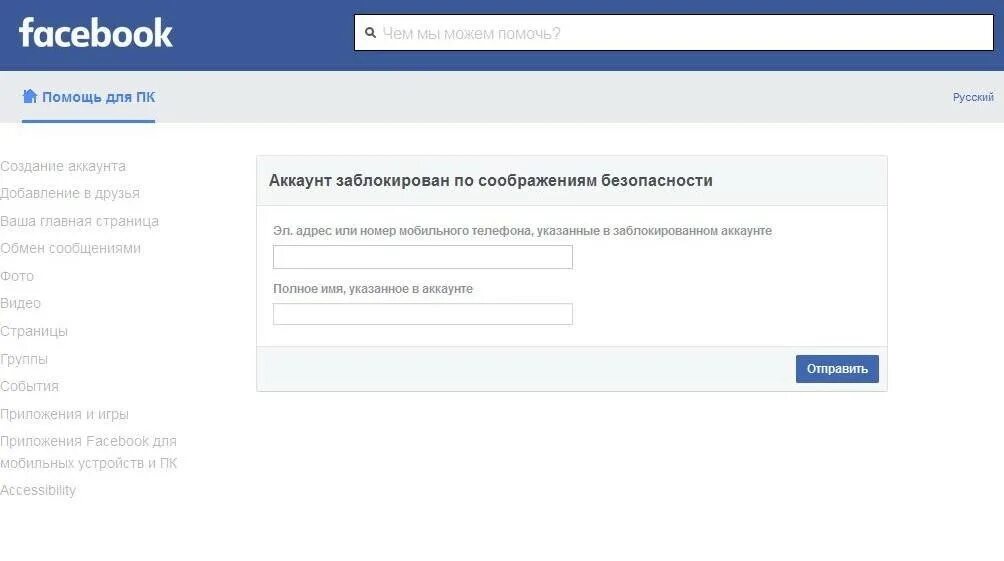Click the heading Аккаунт заблокирован по соображениям безопасности
The width and height of the screenshot is (1004, 561).
[490, 181]
